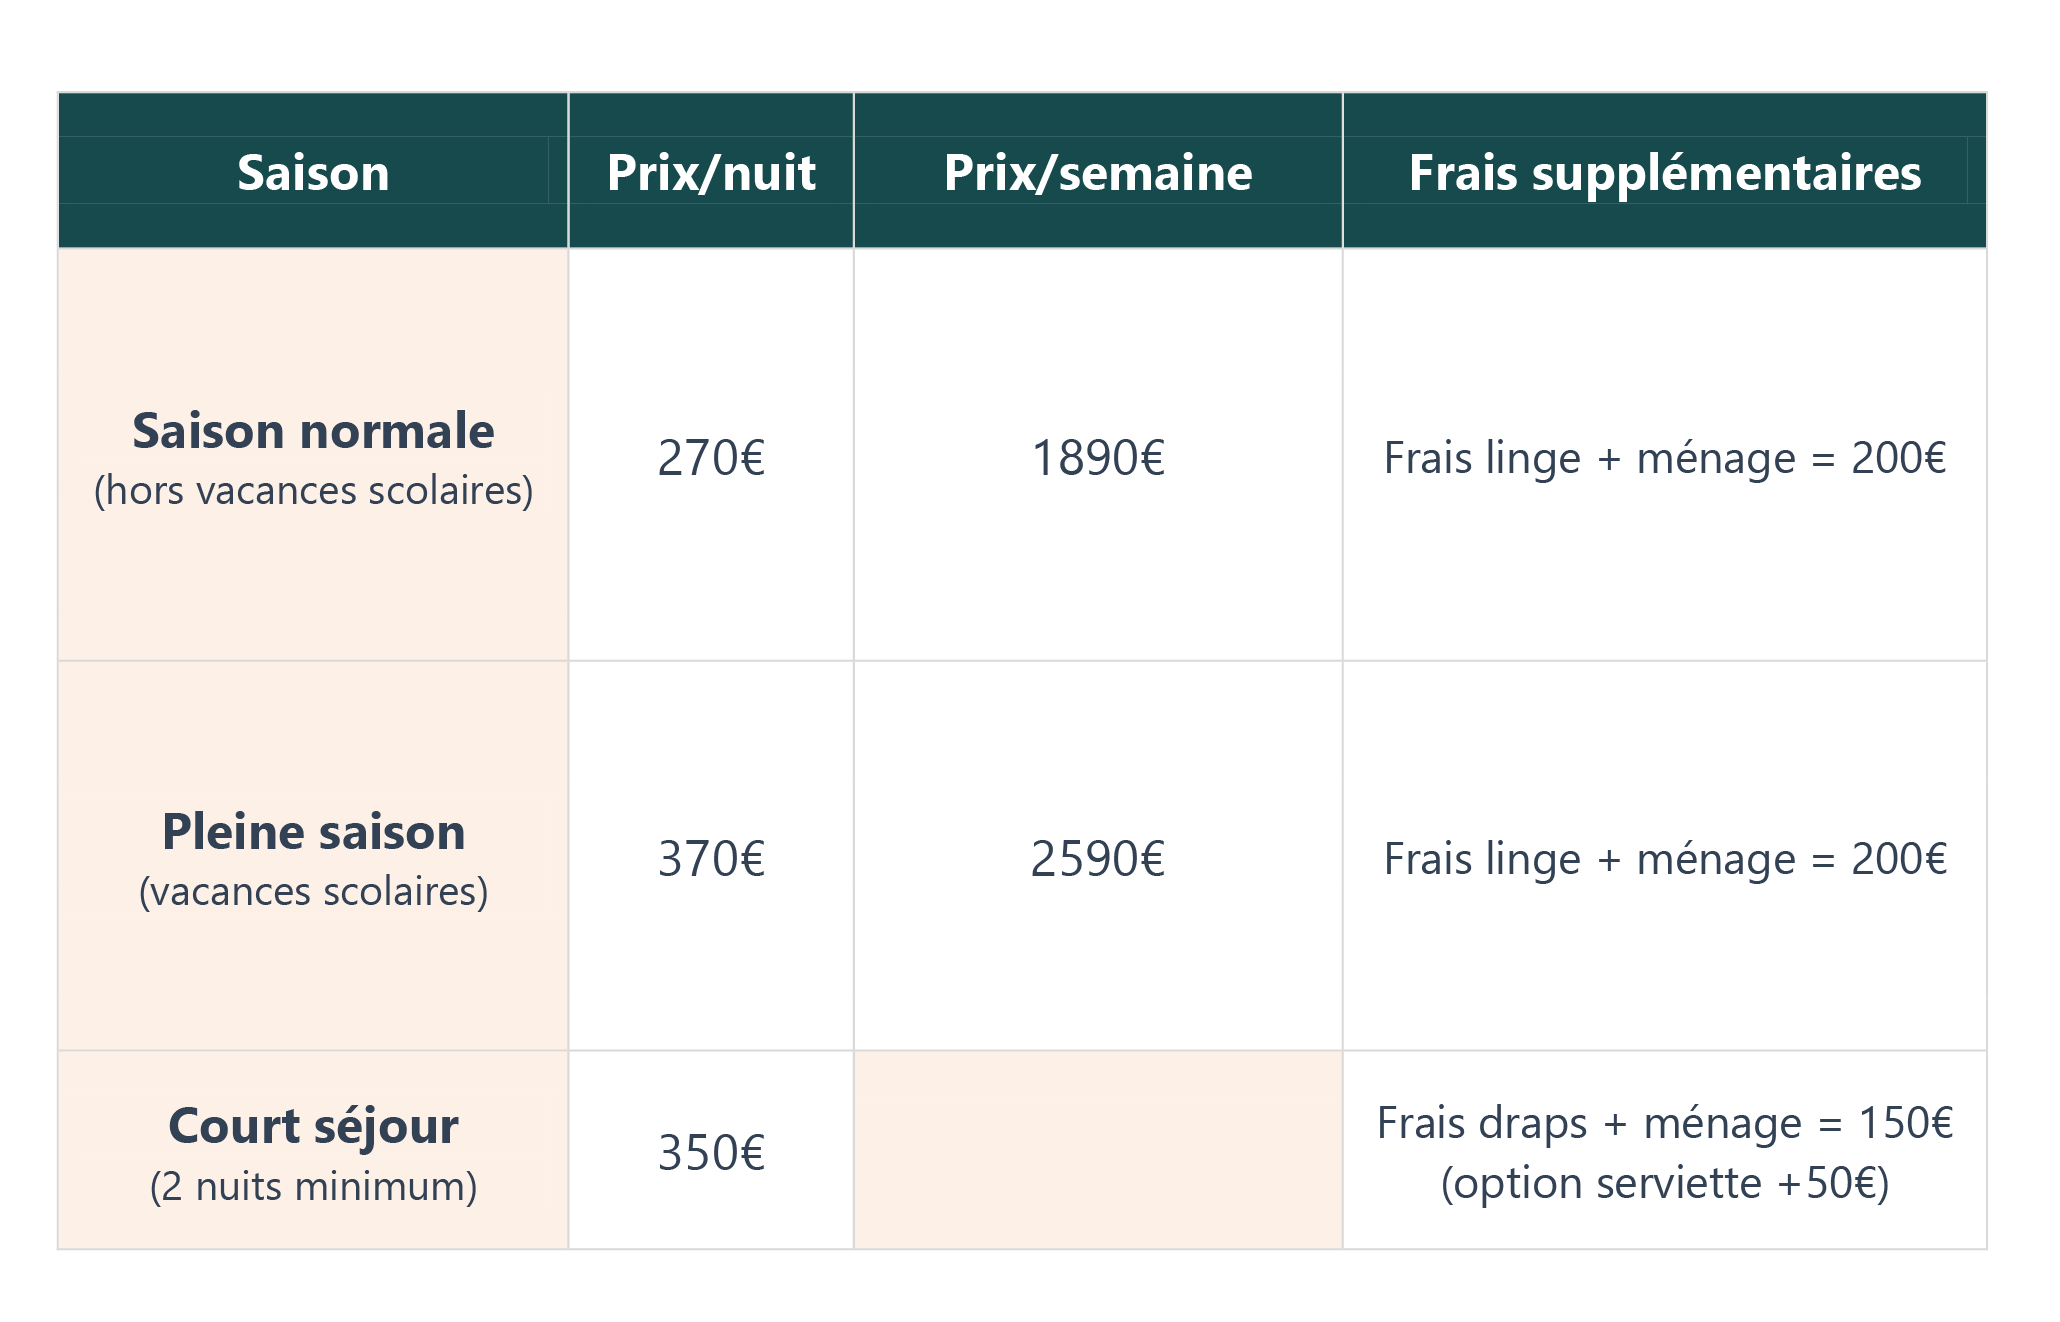Click the vacances scolaires subtitle under Pleine saison
2060x1322 pixels.
[313, 892]
